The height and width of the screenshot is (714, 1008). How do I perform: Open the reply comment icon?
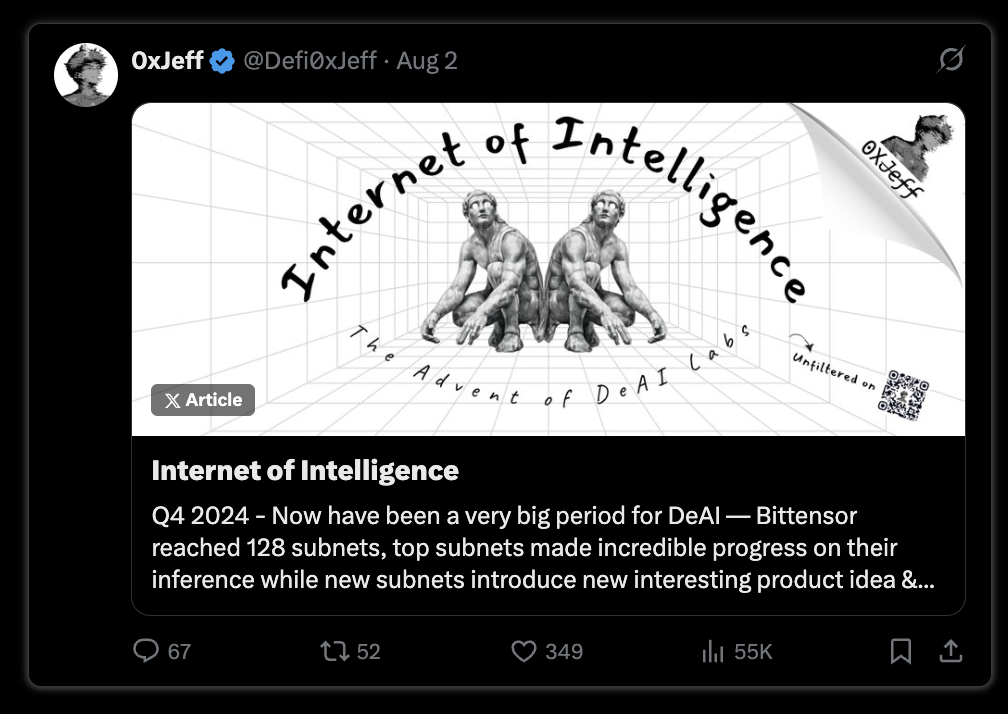tap(146, 650)
